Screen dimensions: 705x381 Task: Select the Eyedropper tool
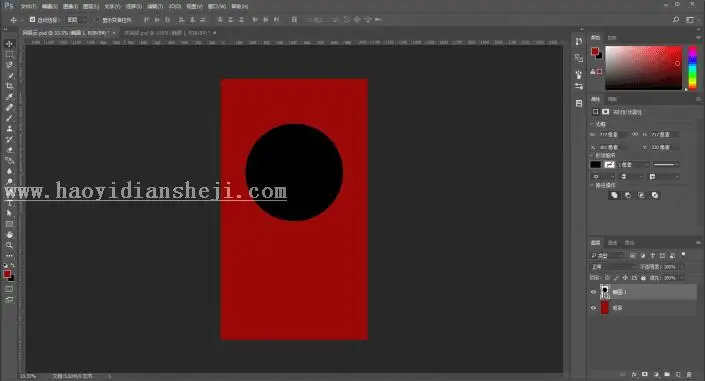click(9, 97)
